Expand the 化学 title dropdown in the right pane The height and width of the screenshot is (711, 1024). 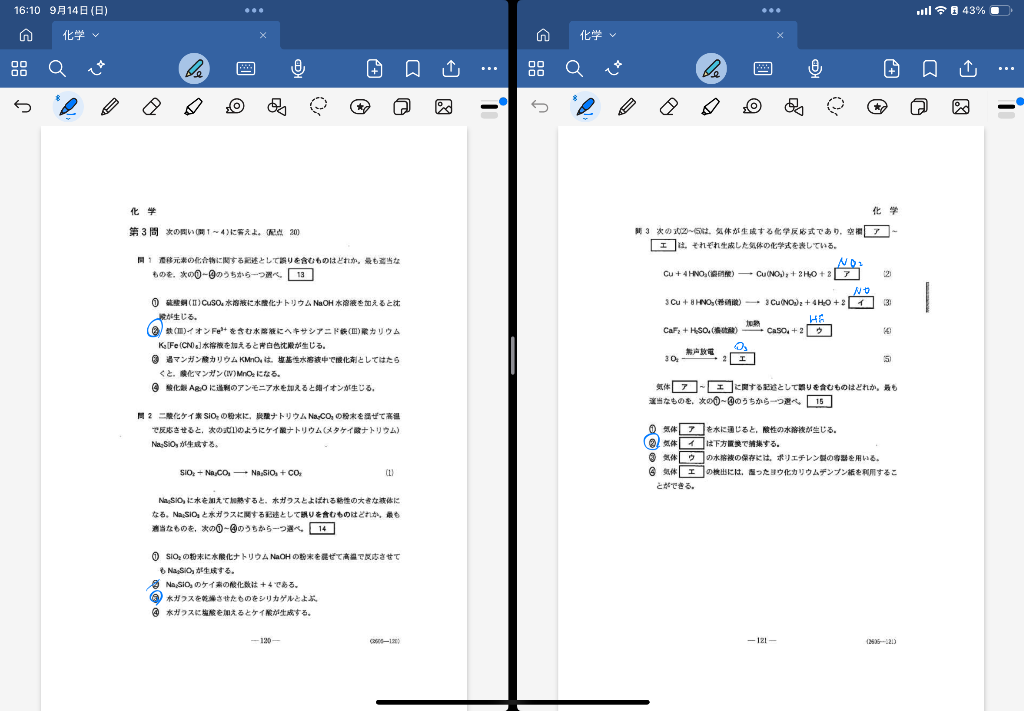coord(613,35)
